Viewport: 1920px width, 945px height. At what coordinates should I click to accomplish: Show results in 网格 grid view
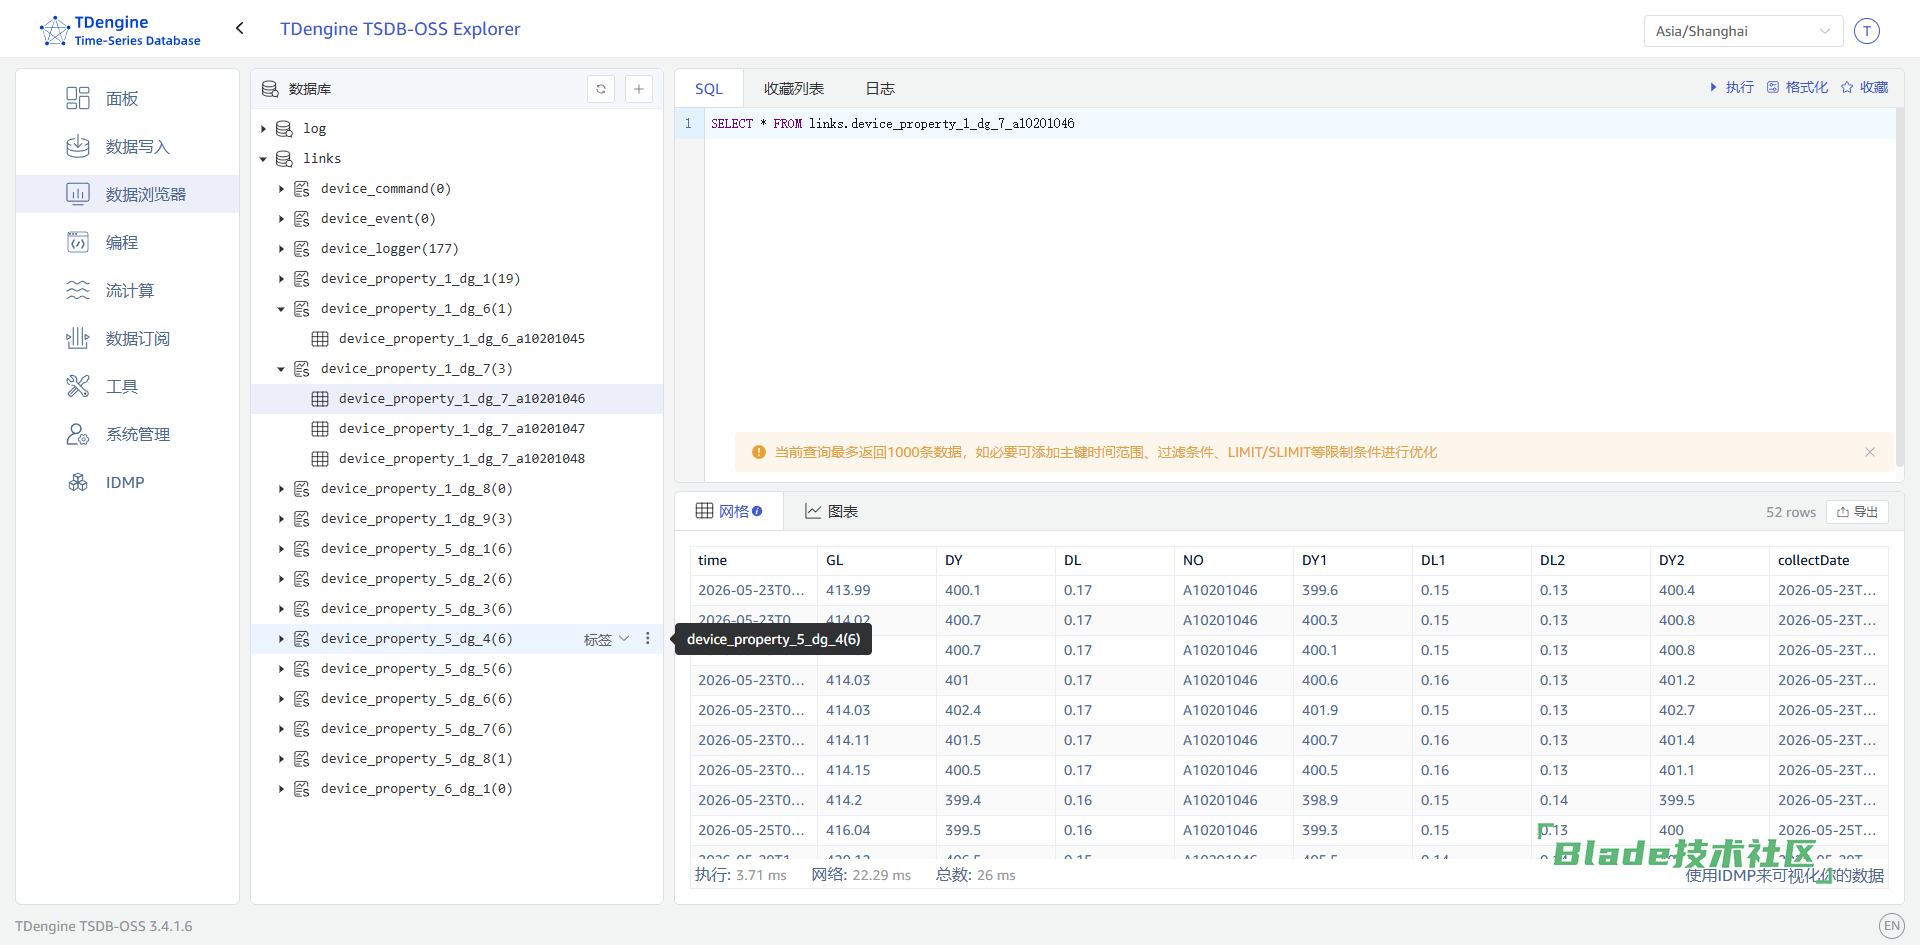(x=729, y=511)
